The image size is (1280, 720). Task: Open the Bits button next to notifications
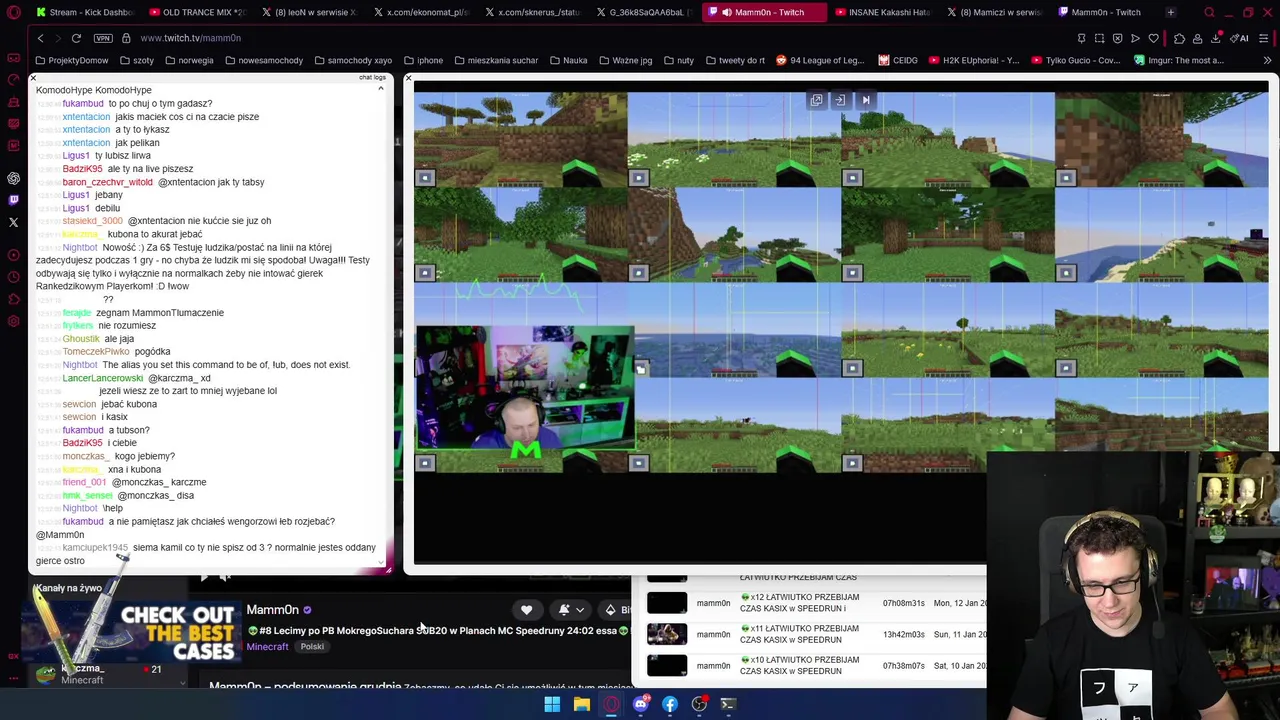614,610
